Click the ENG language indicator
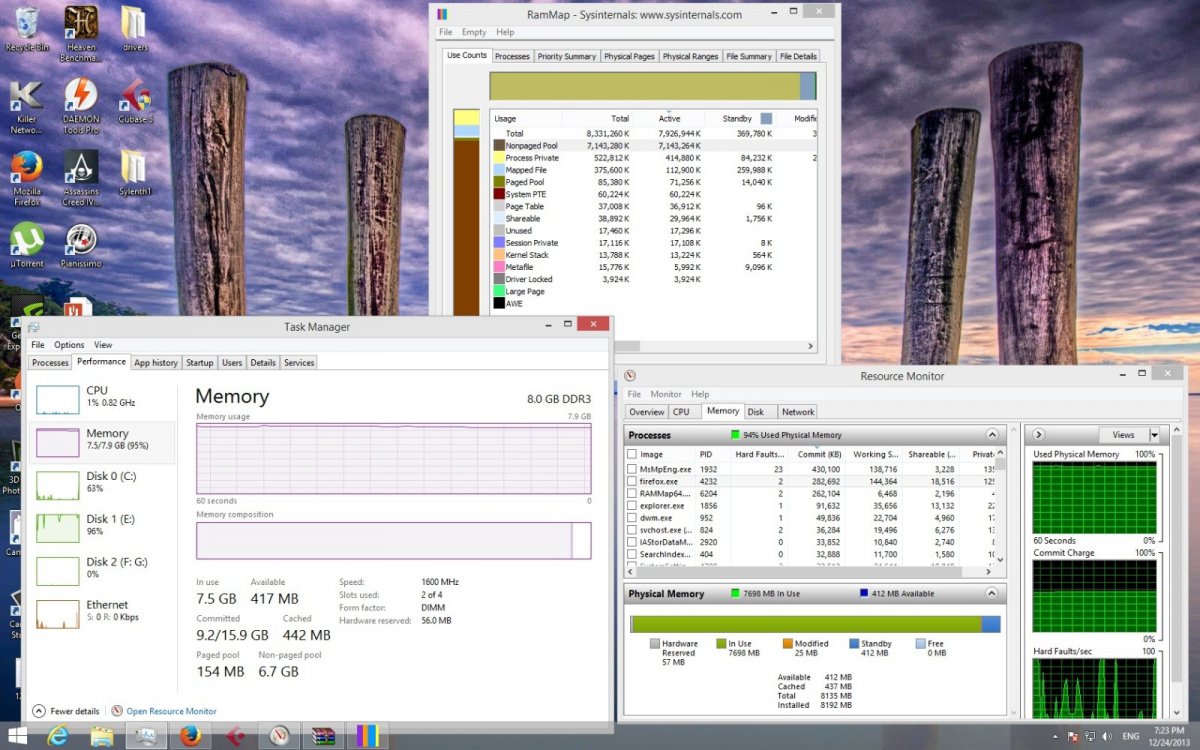The height and width of the screenshot is (750, 1200). click(x=1130, y=737)
